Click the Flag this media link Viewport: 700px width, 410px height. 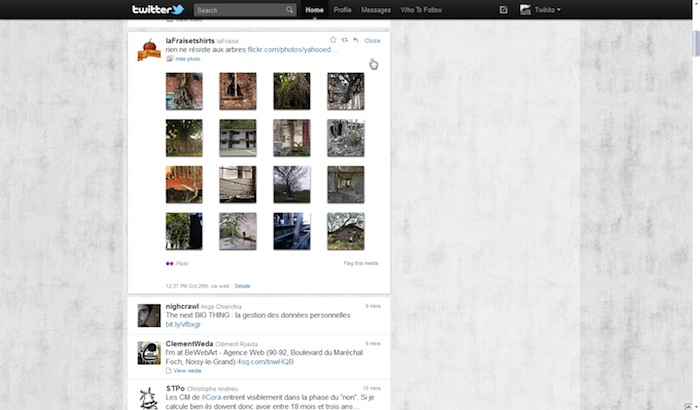(x=360, y=263)
